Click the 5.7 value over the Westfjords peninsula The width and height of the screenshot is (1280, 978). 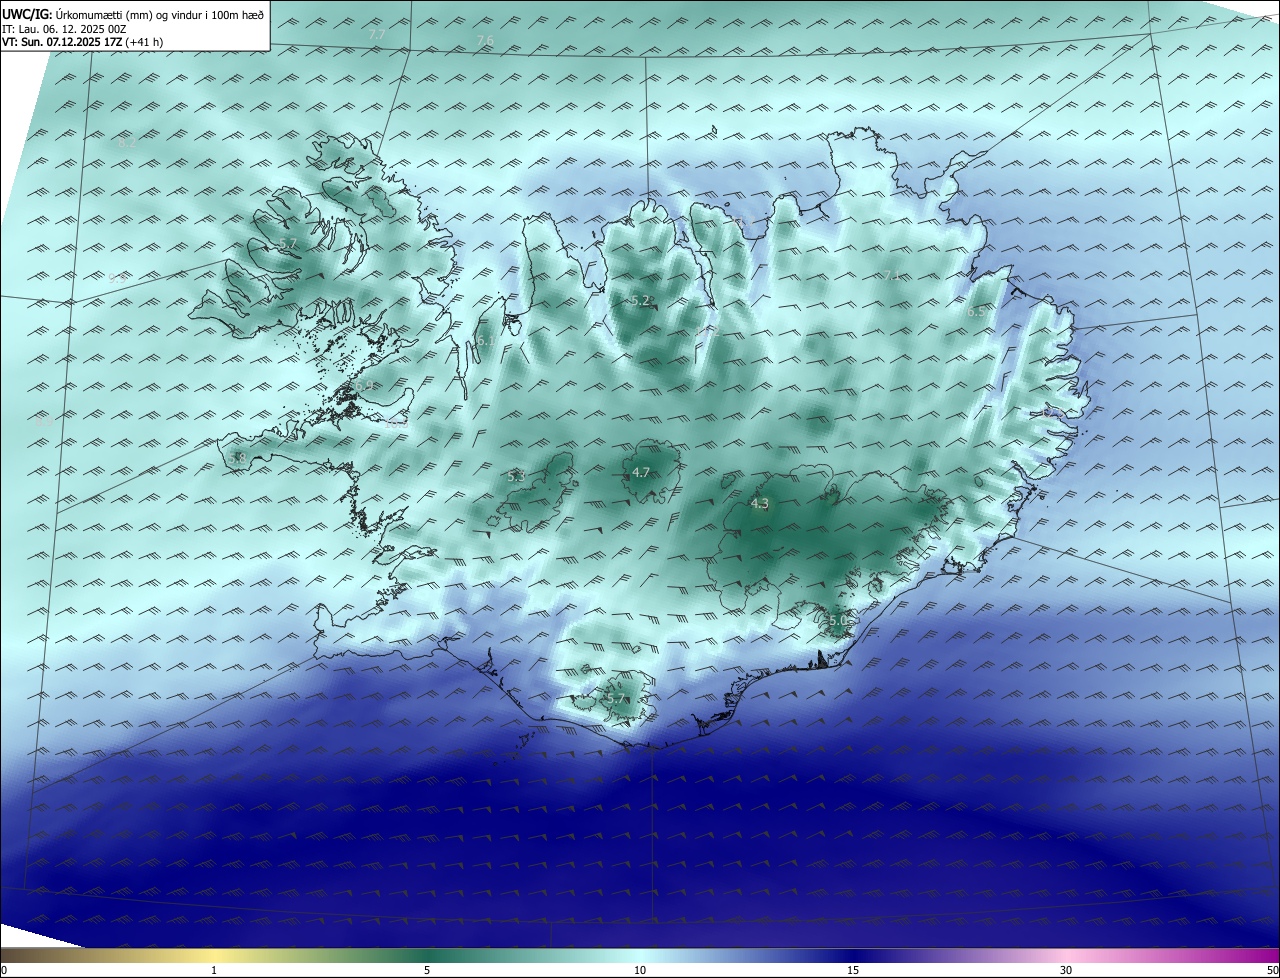289,244
